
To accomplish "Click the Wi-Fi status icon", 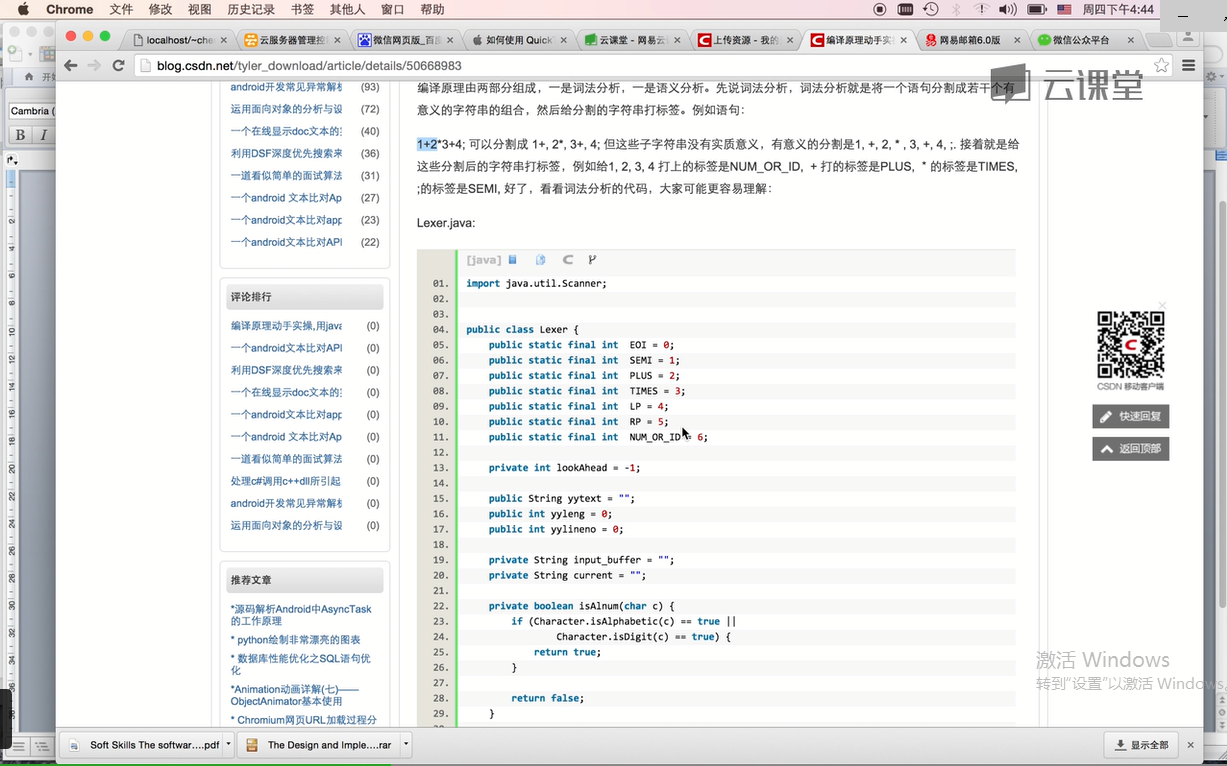I will tap(981, 9).
